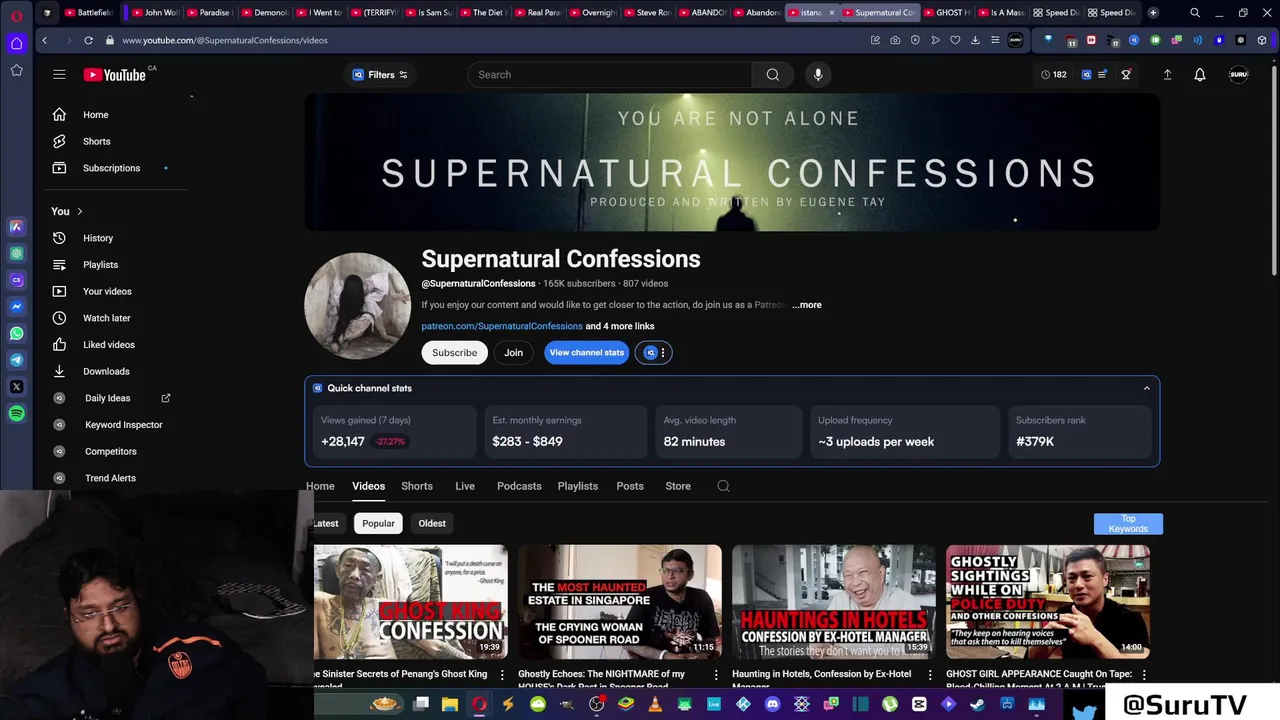Select the Popular sort chip
The height and width of the screenshot is (720, 1280).
[378, 523]
